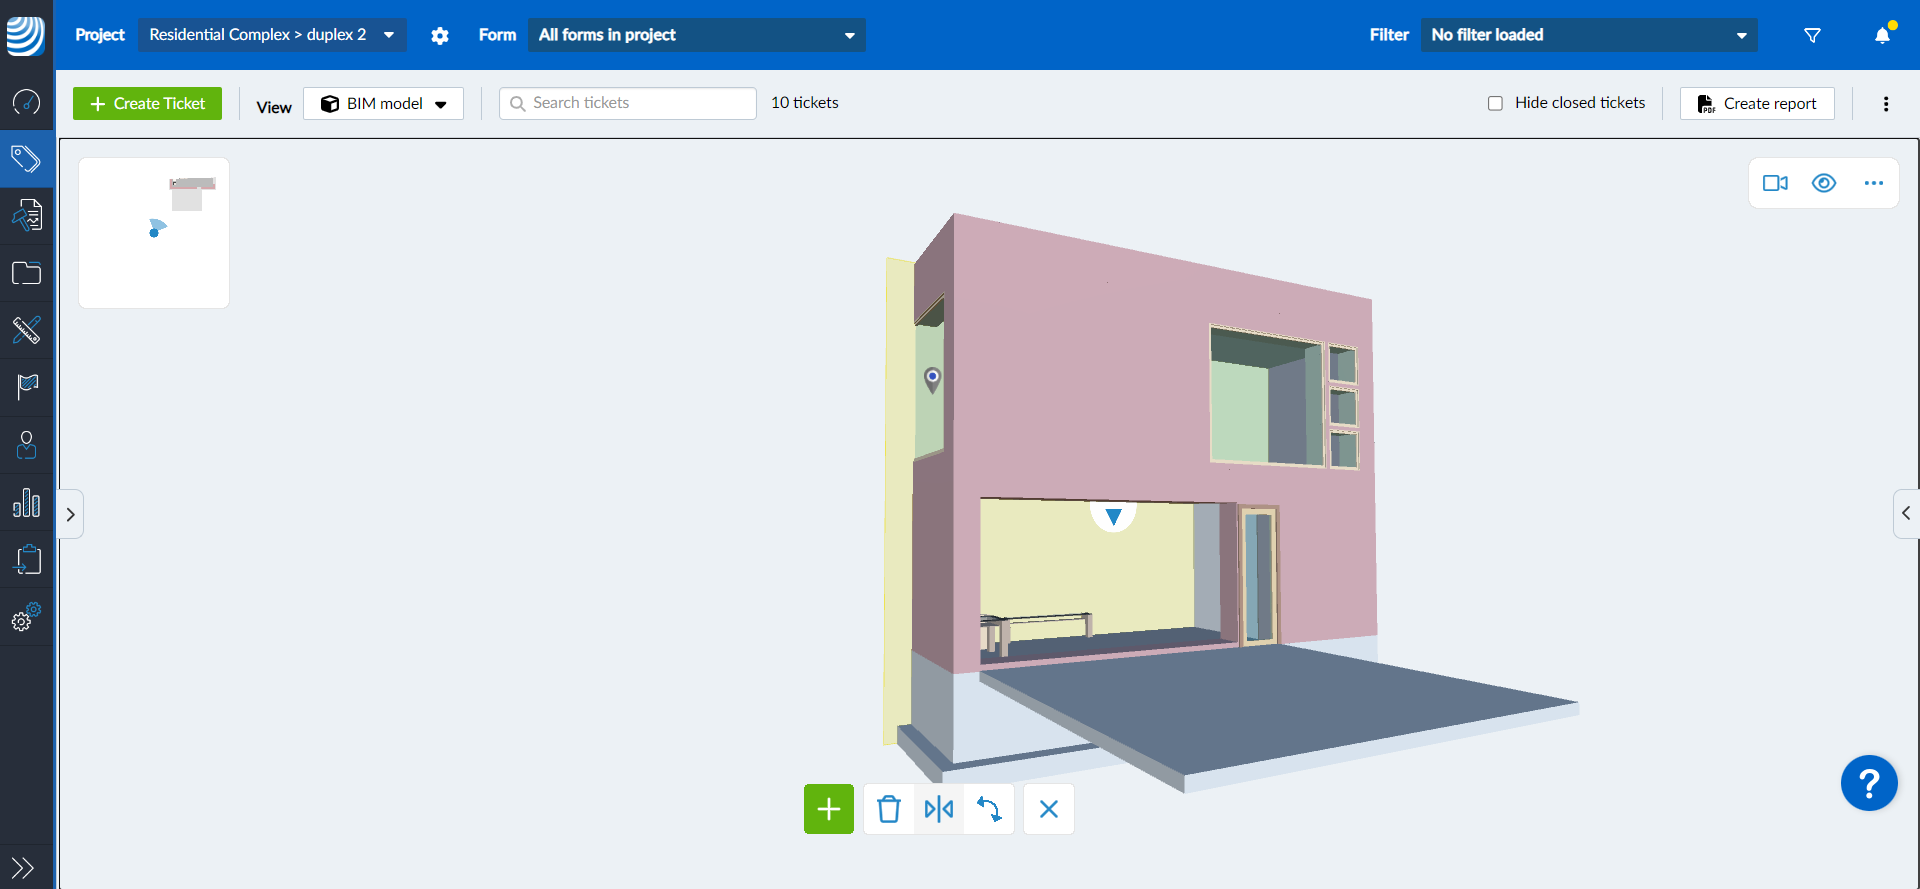Toggle the eye visibility icon
1920x889 pixels.
1824,183
